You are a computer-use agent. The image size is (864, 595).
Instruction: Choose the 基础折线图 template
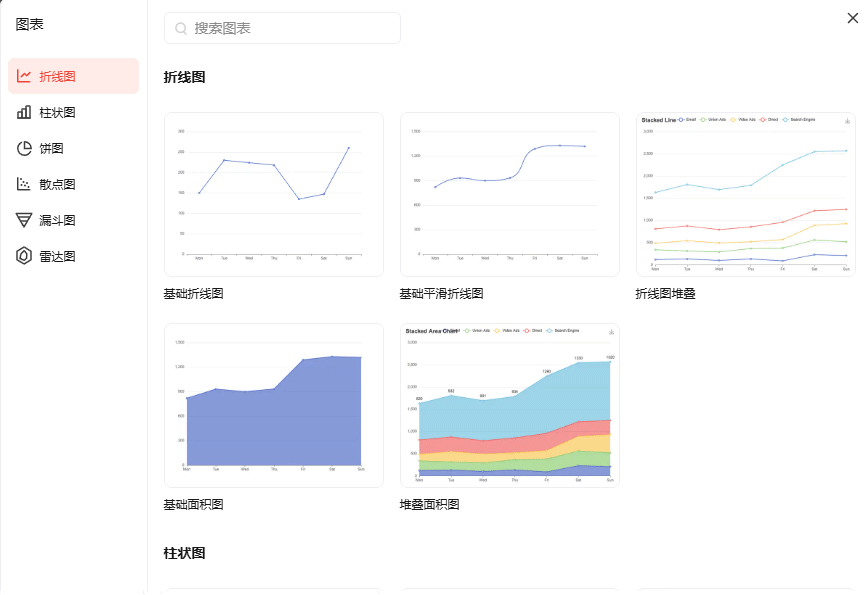pos(273,194)
